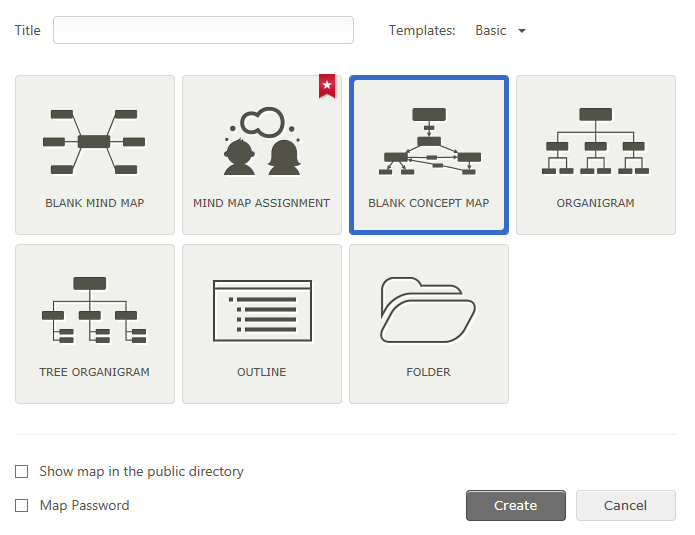Choose the Tree Organigram icon

[94, 310]
